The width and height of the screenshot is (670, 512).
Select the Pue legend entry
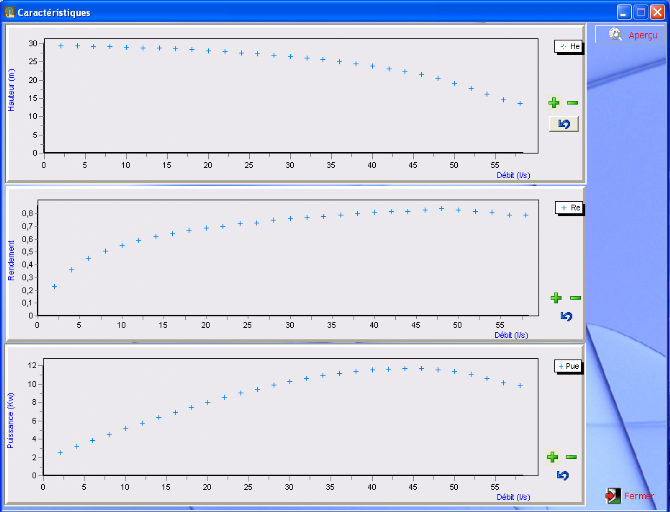tap(568, 366)
